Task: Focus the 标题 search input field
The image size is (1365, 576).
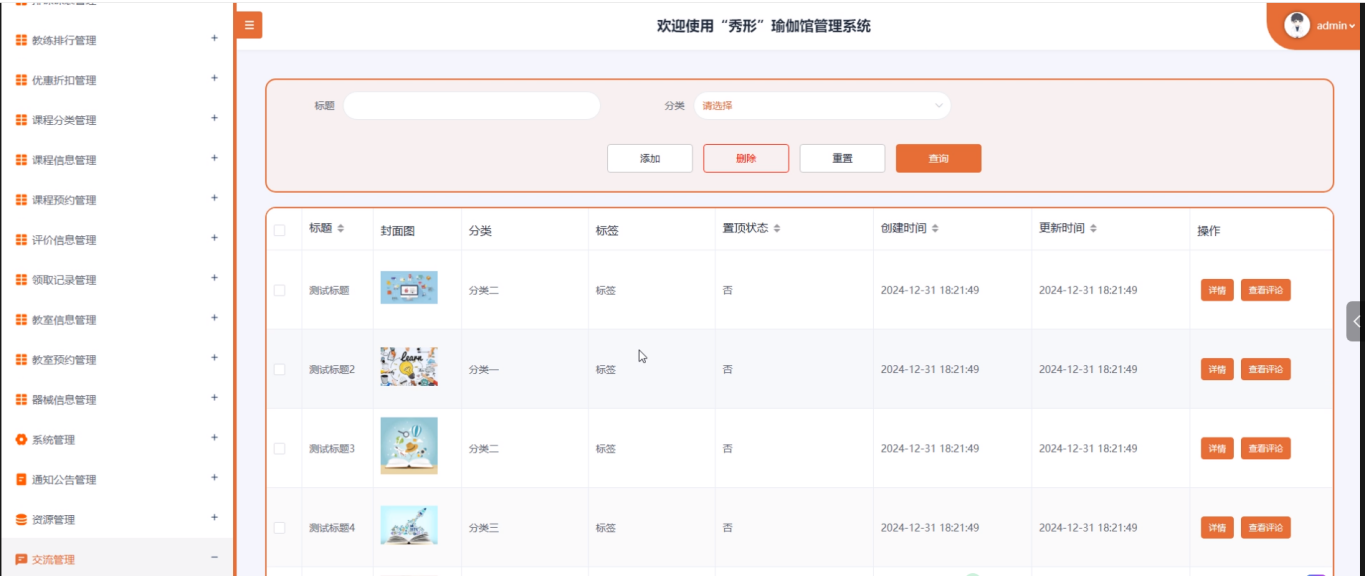Action: (x=472, y=105)
